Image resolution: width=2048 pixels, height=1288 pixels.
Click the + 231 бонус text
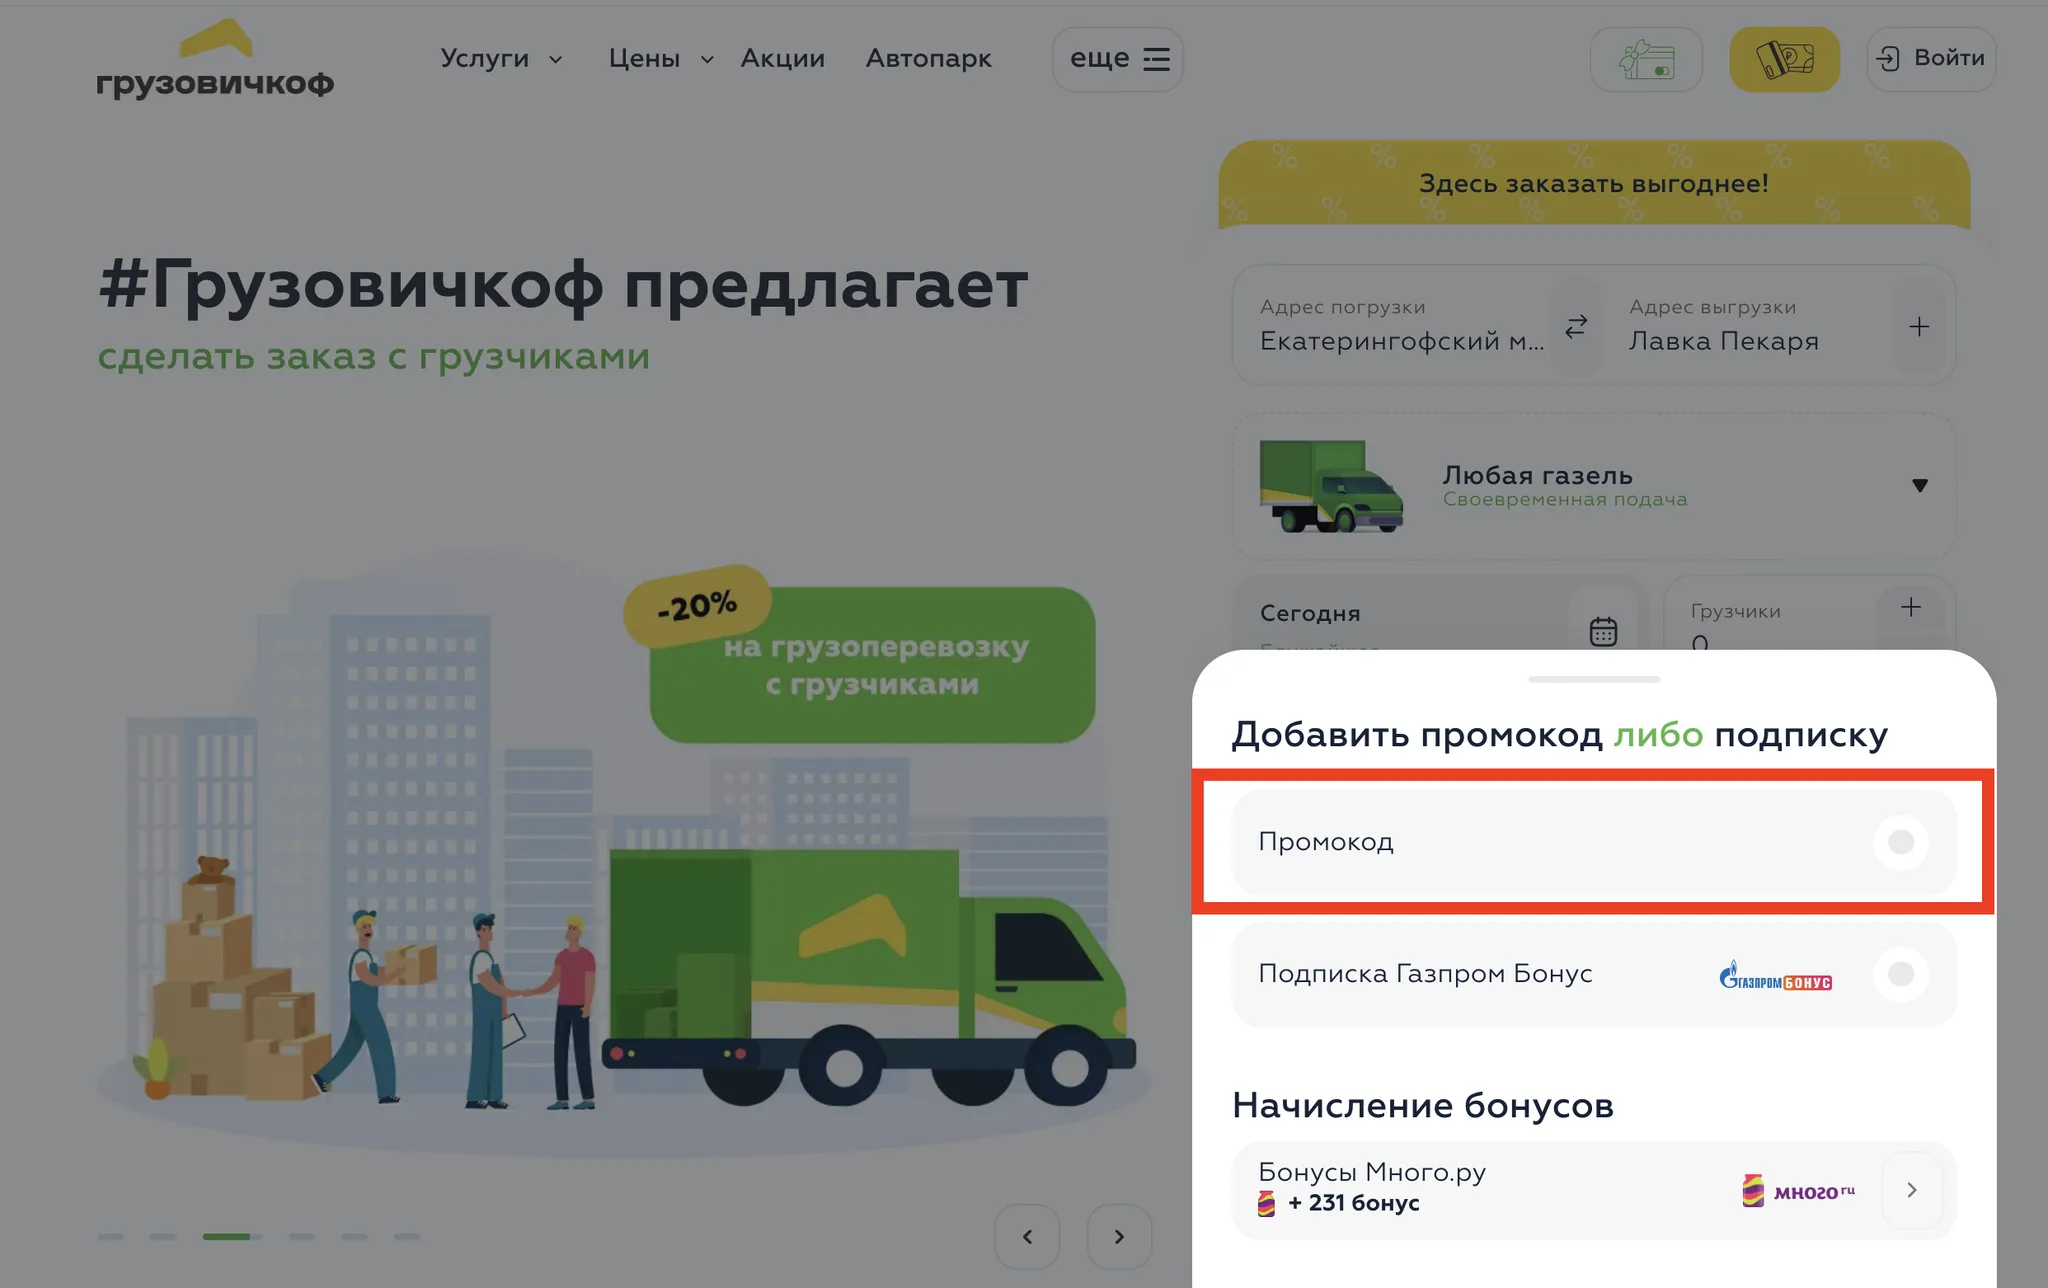(1354, 1203)
